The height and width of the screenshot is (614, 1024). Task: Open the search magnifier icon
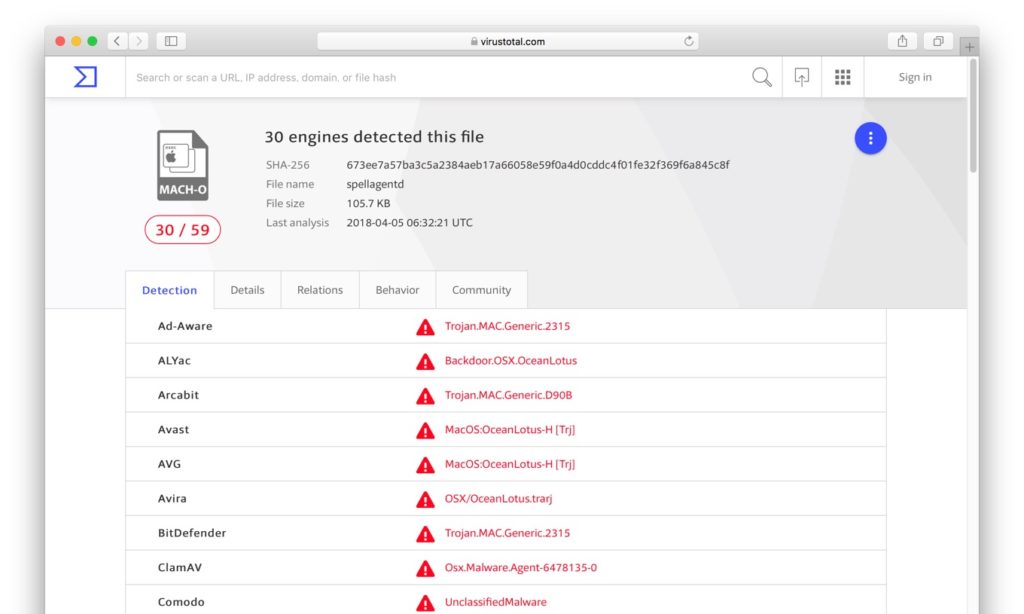[761, 76]
